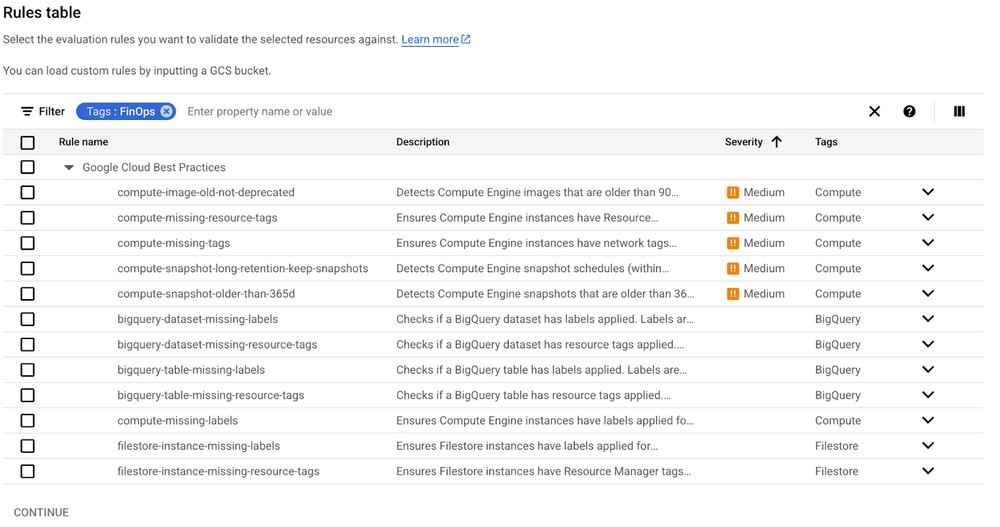The height and width of the screenshot is (527, 1000).
Task: Open the Learn more link
Action: click(x=429, y=40)
